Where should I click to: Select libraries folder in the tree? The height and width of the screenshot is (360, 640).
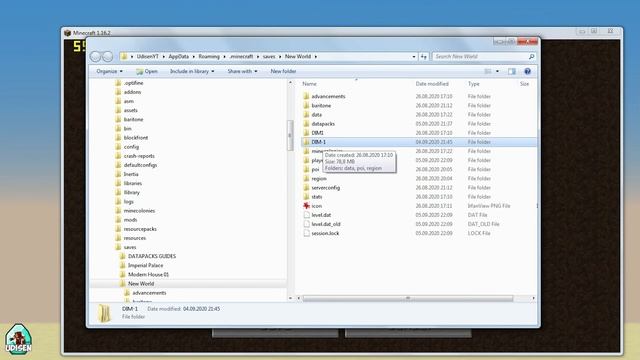point(133,183)
